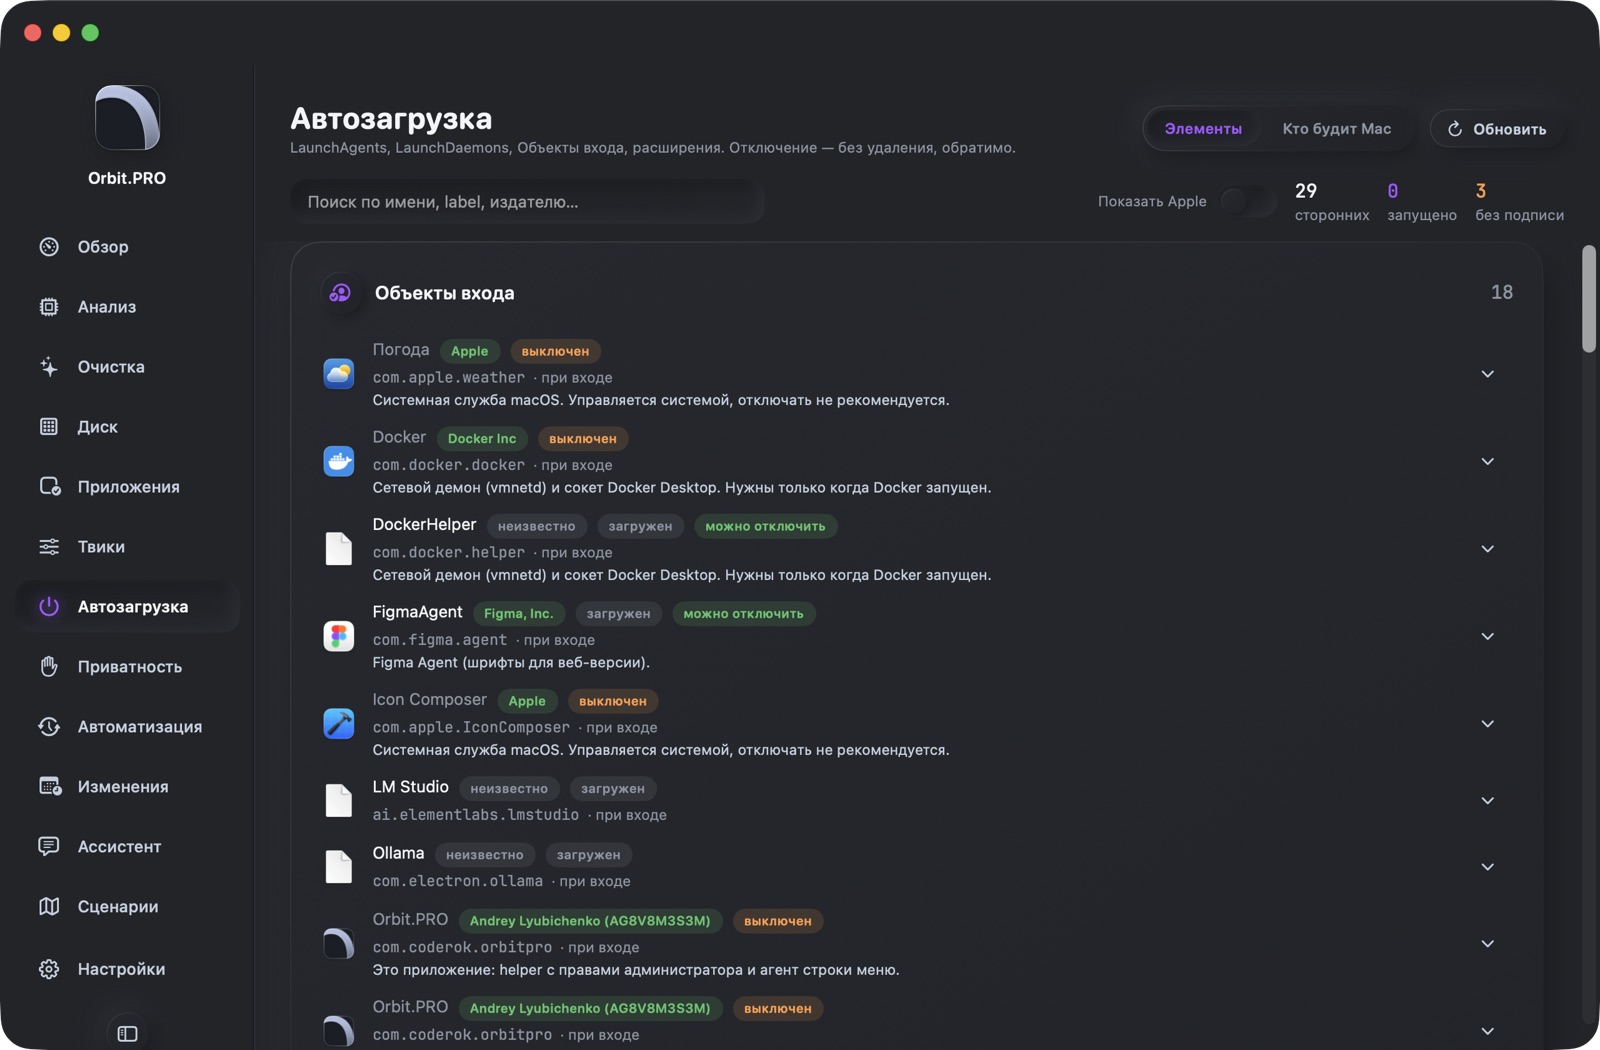Click the DockerHelper document icon
This screenshot has height=1050, width=1600.
pyautogui.click(x=339, y=549)
